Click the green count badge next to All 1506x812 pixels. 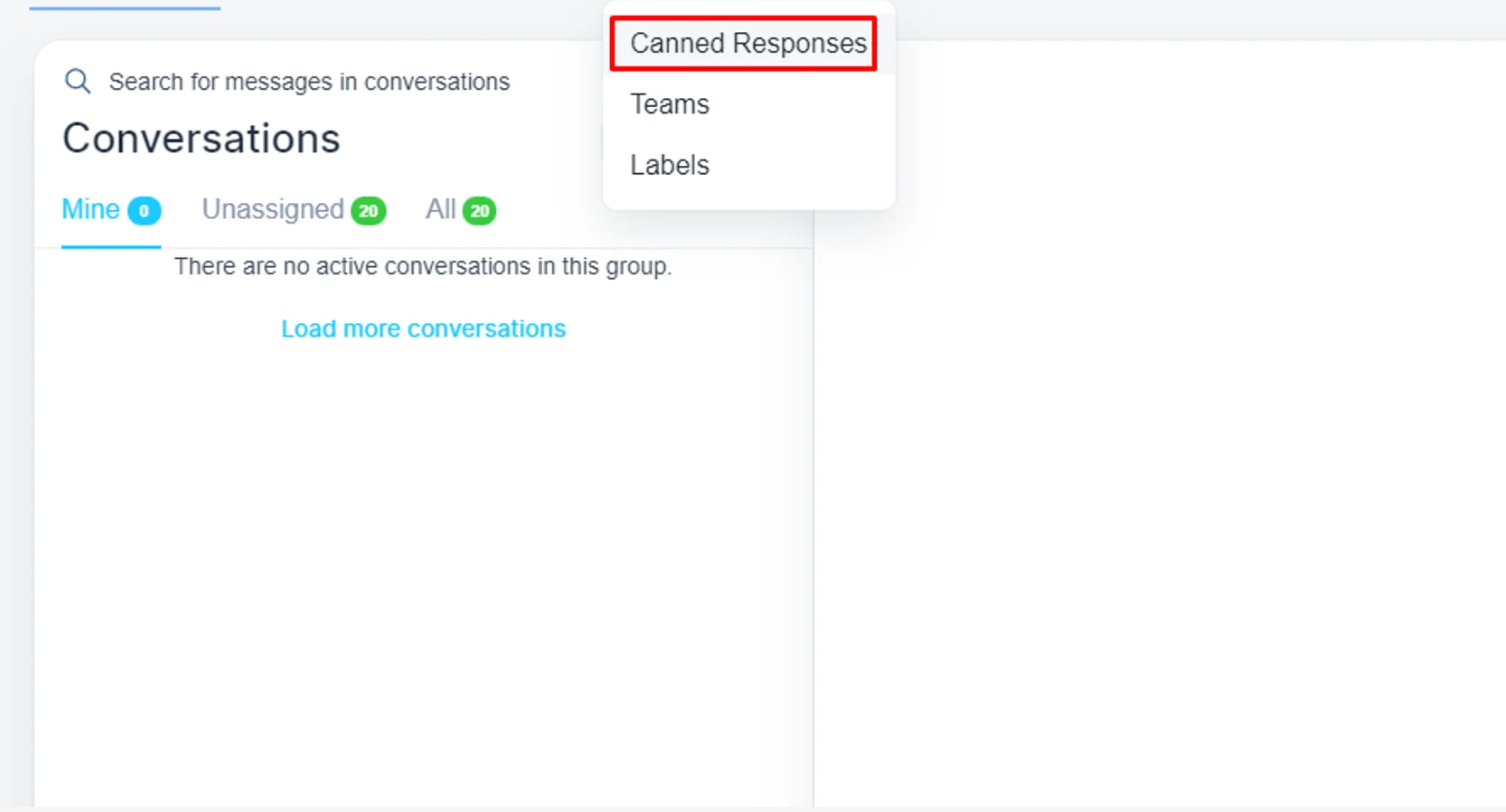click(479, 211)
